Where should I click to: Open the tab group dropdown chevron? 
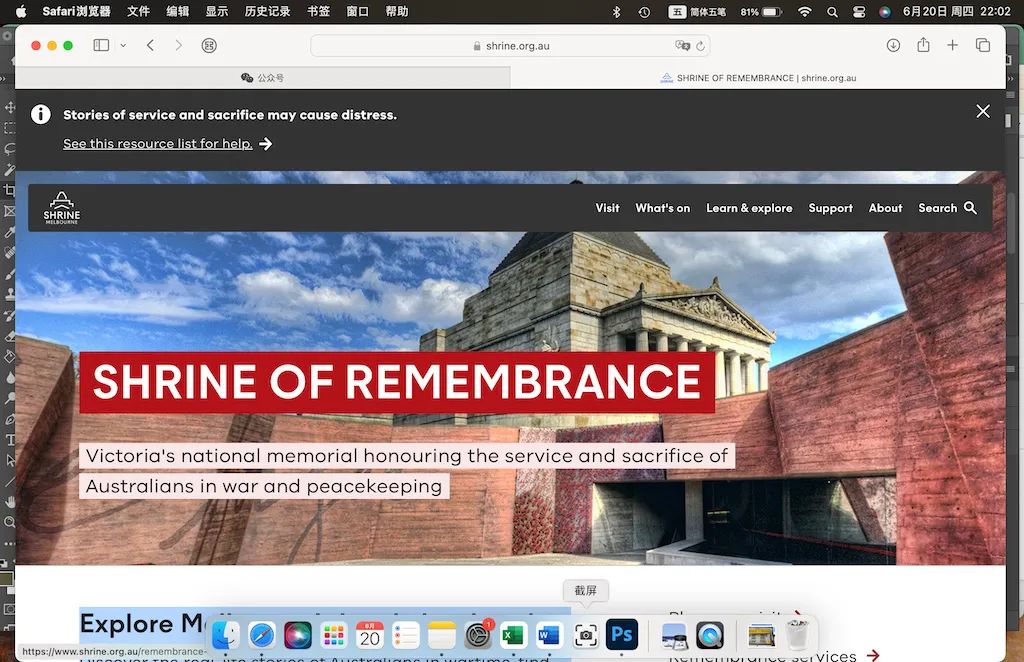[123, 46]
